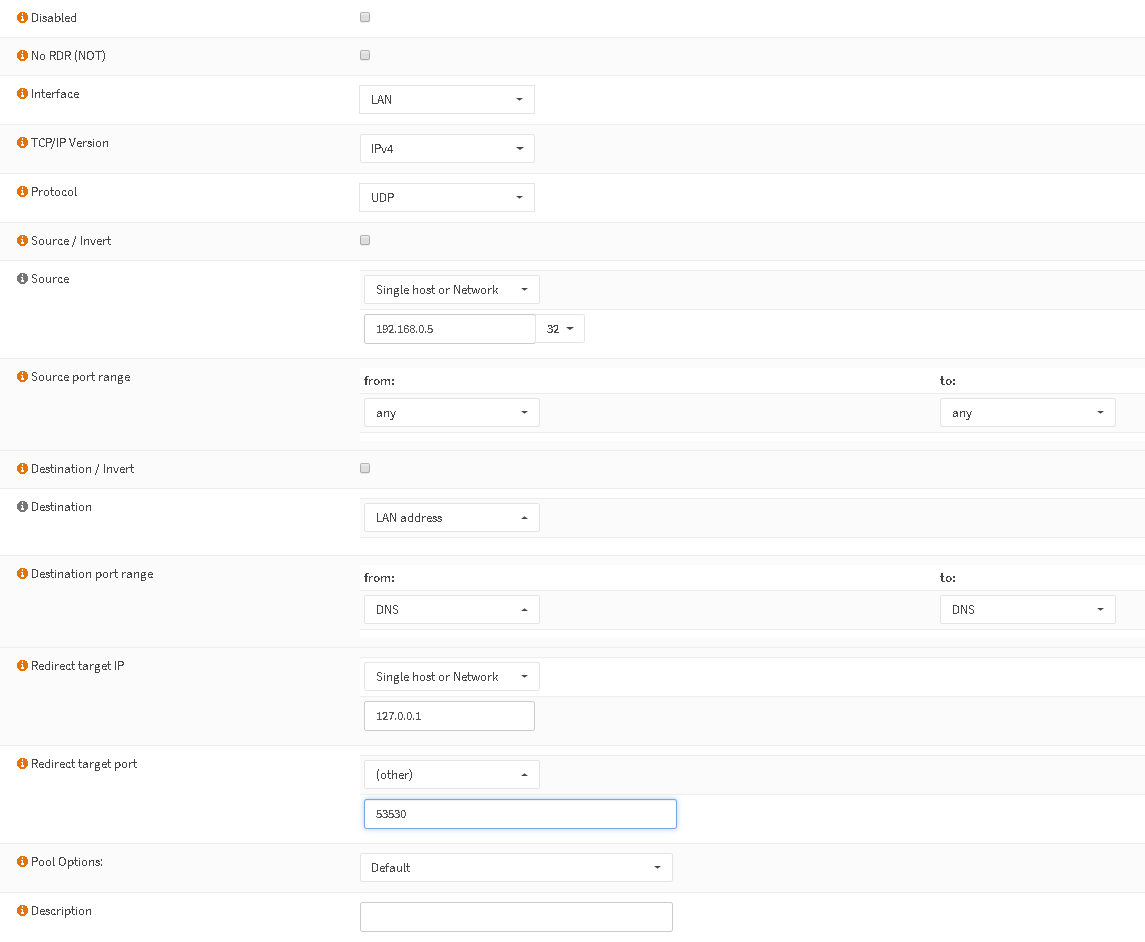Show help for TCP/IP Version
Viewport: 1145px width, 942px height.
(x=22, y=142)
